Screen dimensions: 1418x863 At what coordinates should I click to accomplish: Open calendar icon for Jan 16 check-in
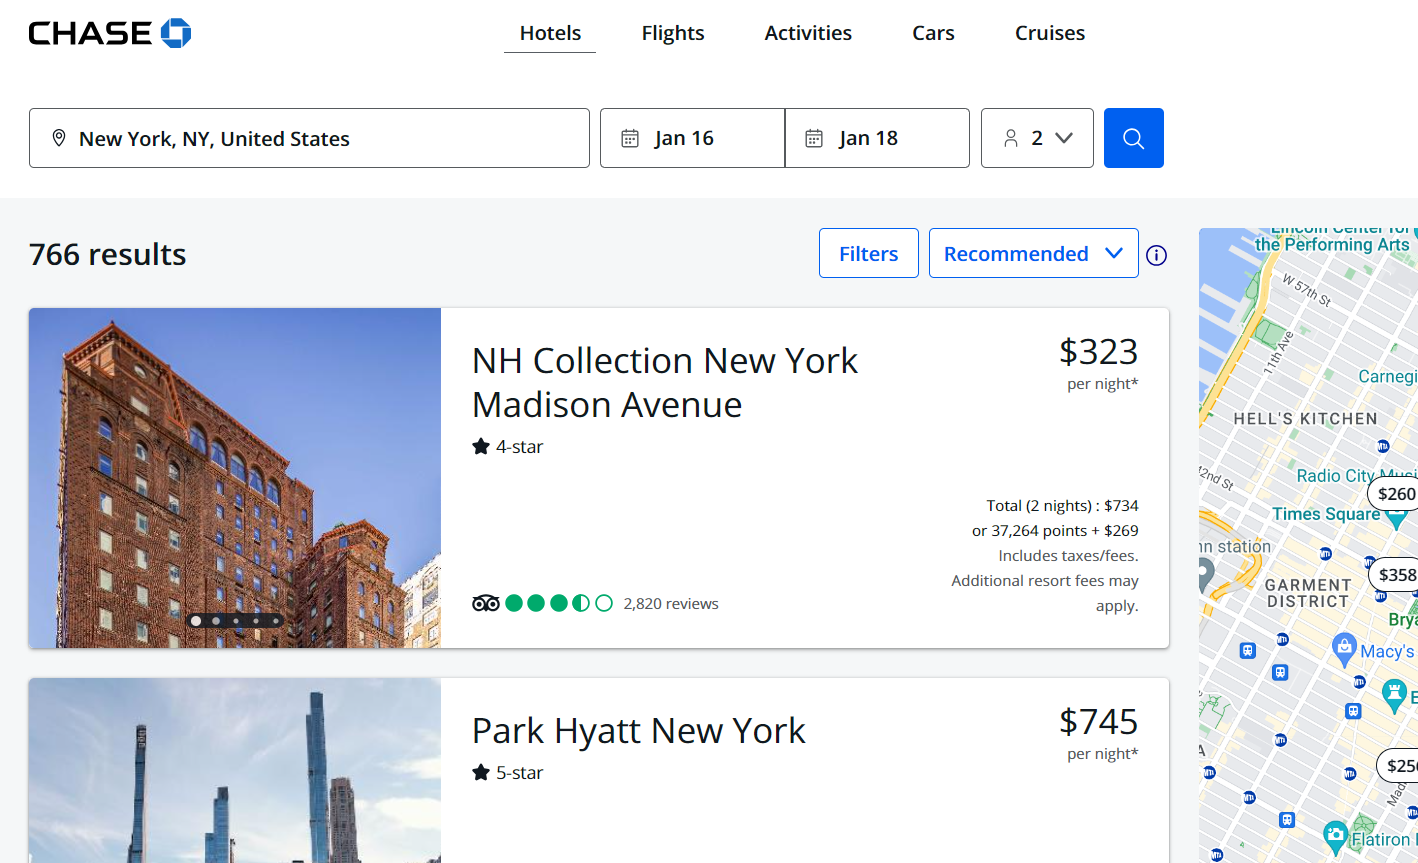pos(630,138)
